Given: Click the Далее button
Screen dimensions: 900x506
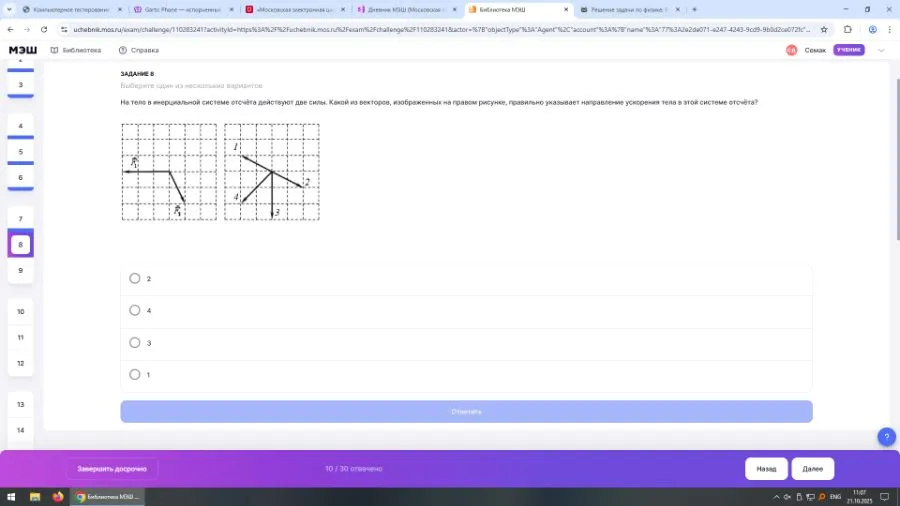Looking at the screenshot, I should 812,469.
